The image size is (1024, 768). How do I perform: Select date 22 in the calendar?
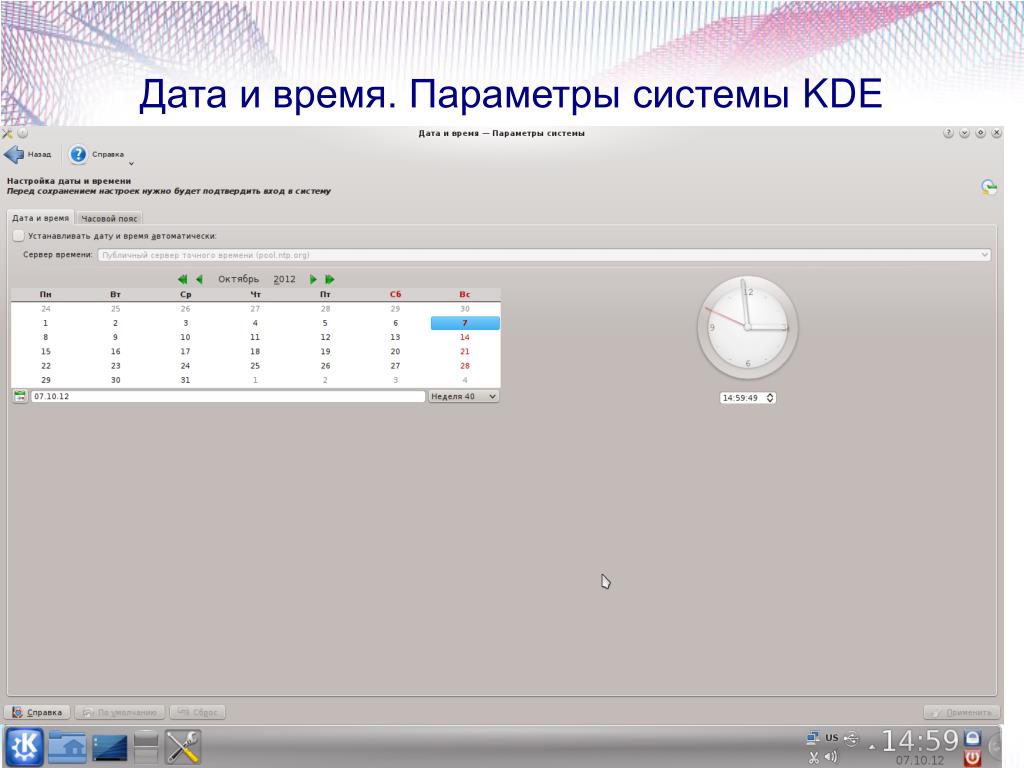click(46, 366)
